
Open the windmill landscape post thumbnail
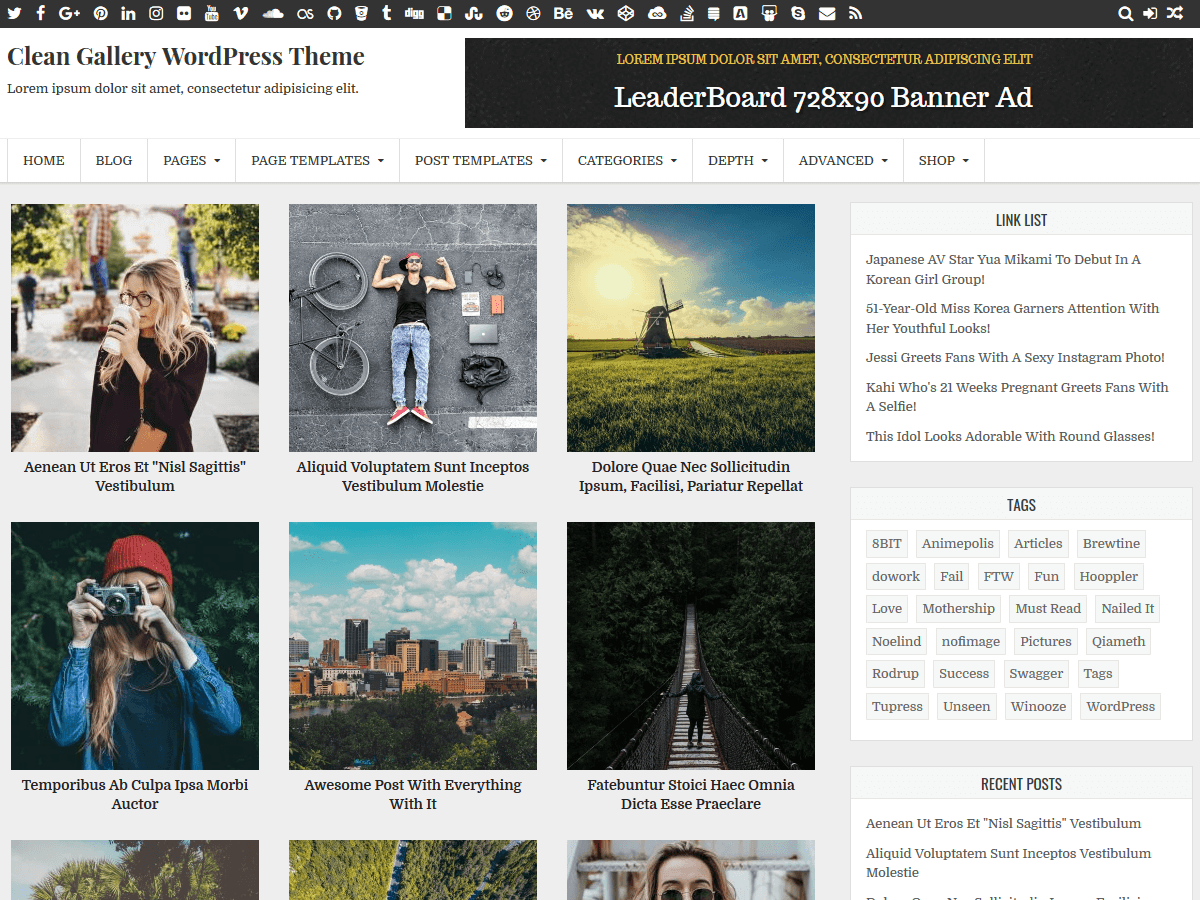coord(690,327)
